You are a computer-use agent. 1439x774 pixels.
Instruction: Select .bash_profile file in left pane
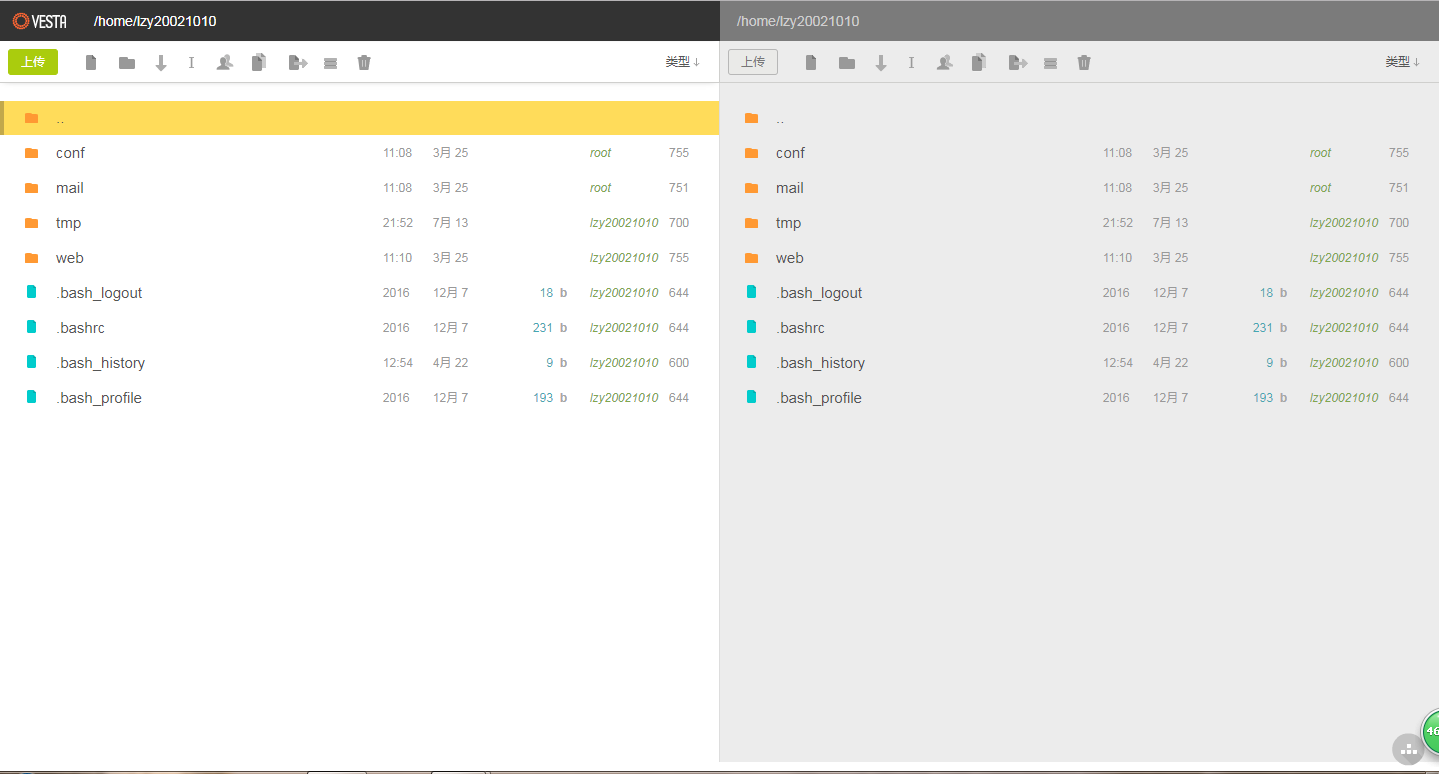(360, 398)
